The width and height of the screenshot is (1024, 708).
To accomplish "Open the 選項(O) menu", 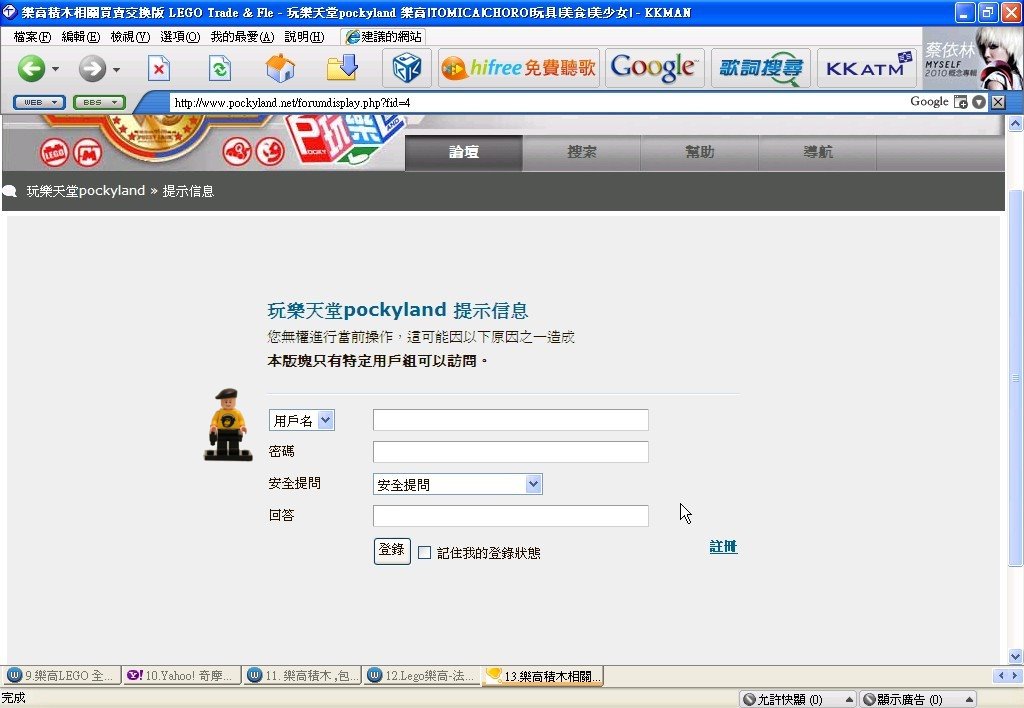I will pos(180,37).
